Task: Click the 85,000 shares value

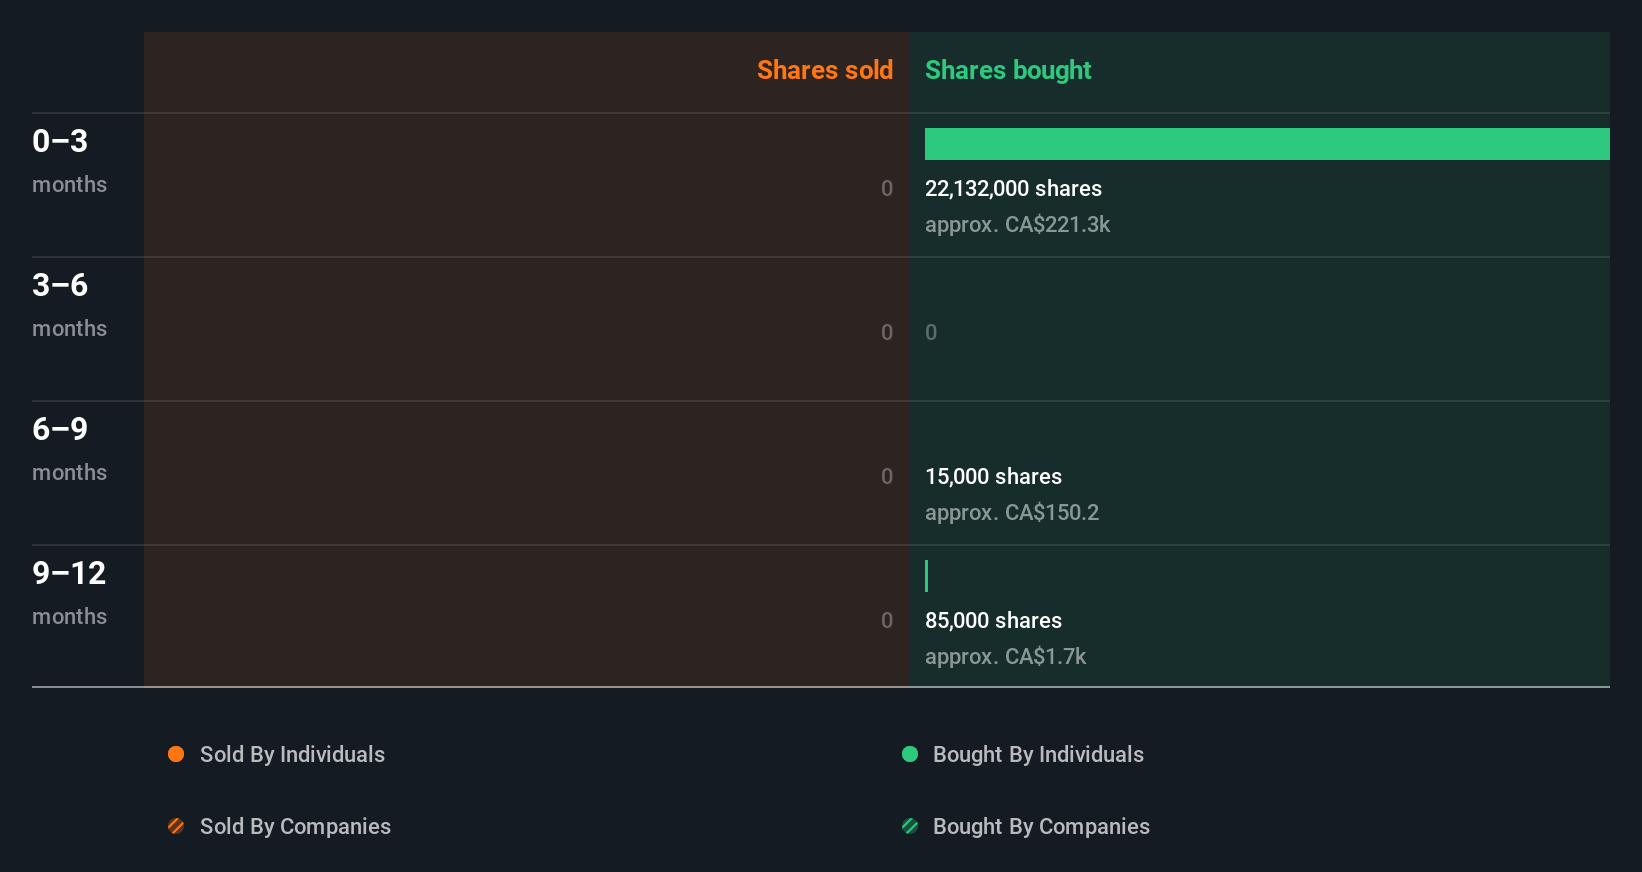Action: [993, 621]
